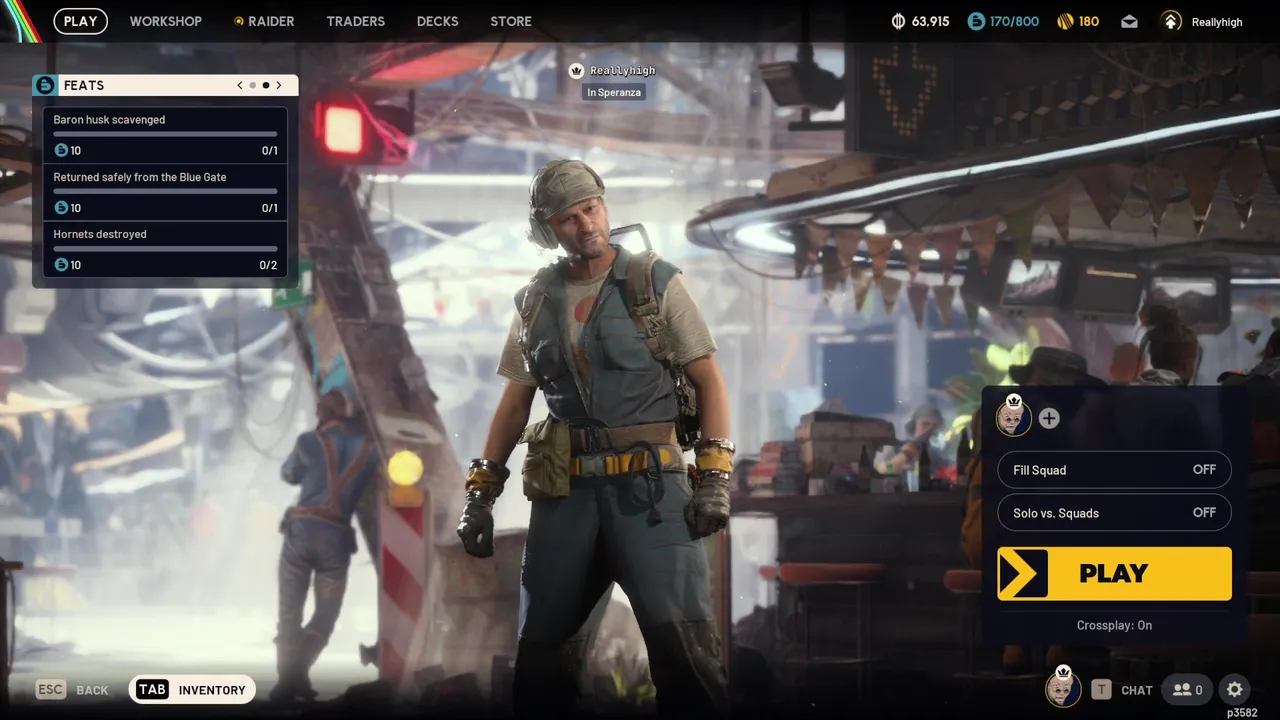The image size is (1280, 720).
Task: Click the Blue Gate feat progress bar
Action: (x=165, y=191)
